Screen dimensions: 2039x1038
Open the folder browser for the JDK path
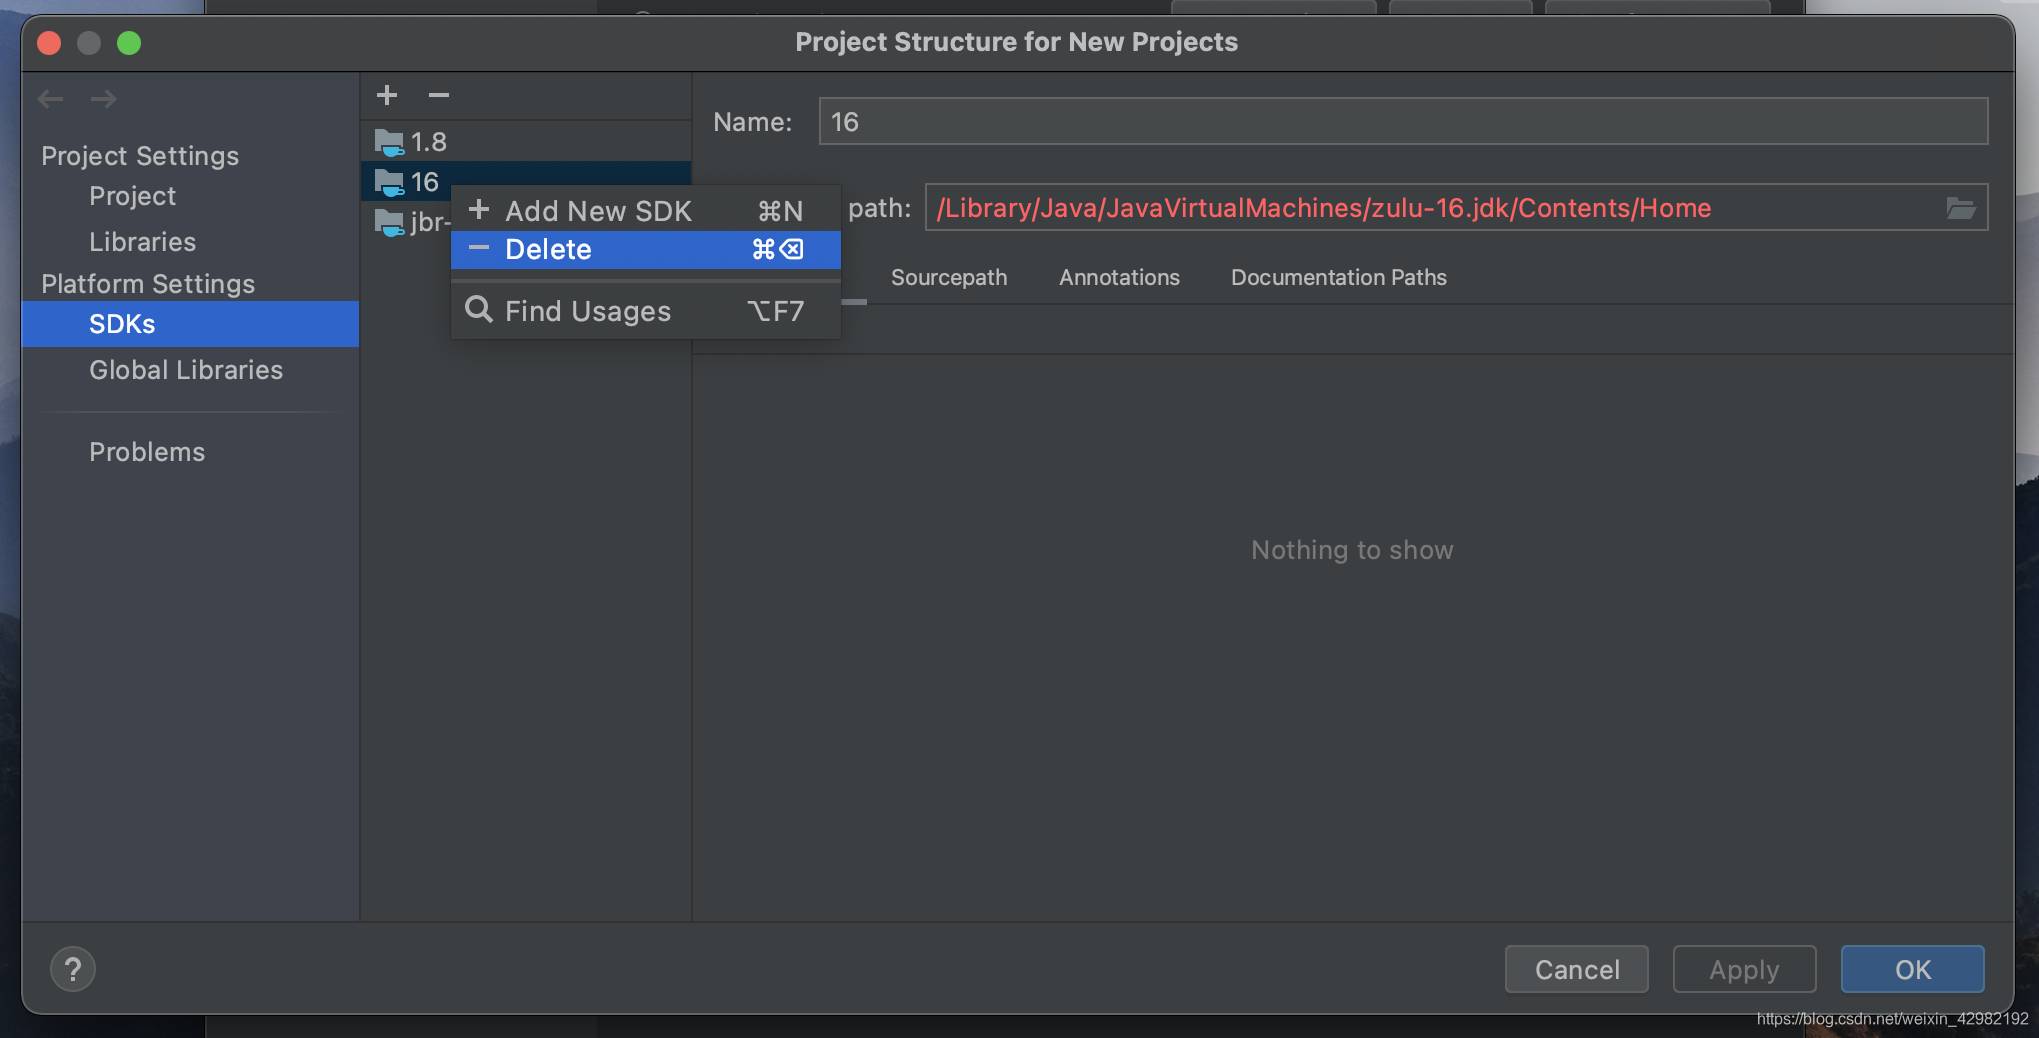[1962, 207]
